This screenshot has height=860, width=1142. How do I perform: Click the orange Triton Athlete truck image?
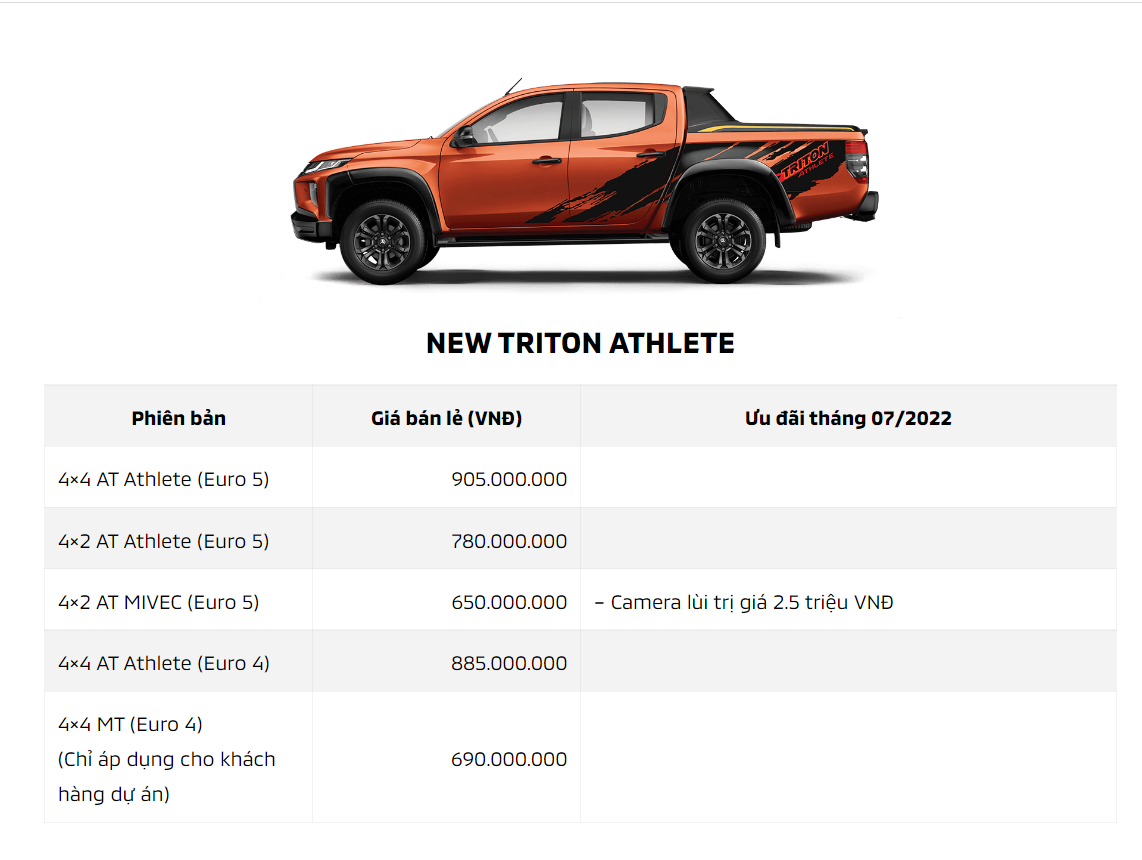pyautogui.click(x=584, y=182)
